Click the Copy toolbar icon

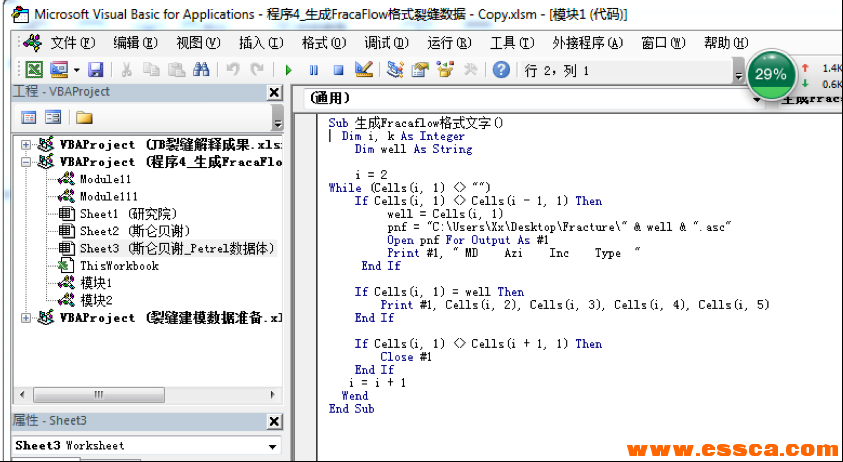pyautogui.click(x=152, y=69)
